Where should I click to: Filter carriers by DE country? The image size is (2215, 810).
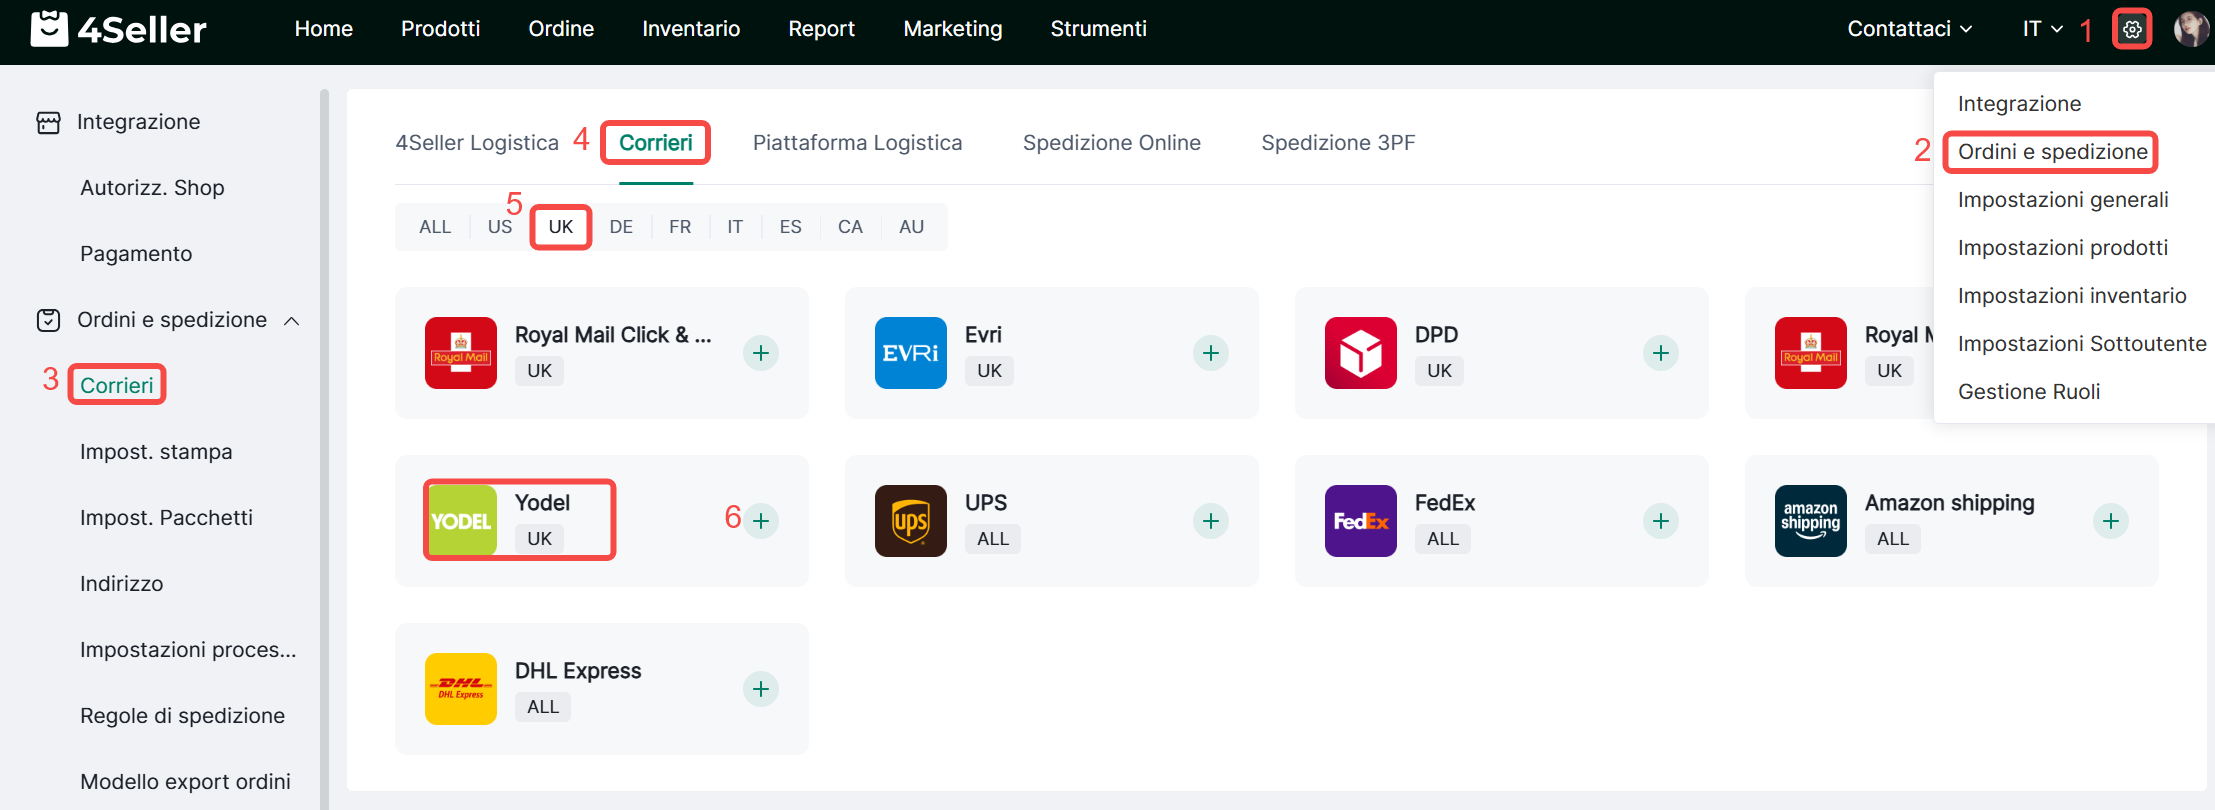(621, 227)
